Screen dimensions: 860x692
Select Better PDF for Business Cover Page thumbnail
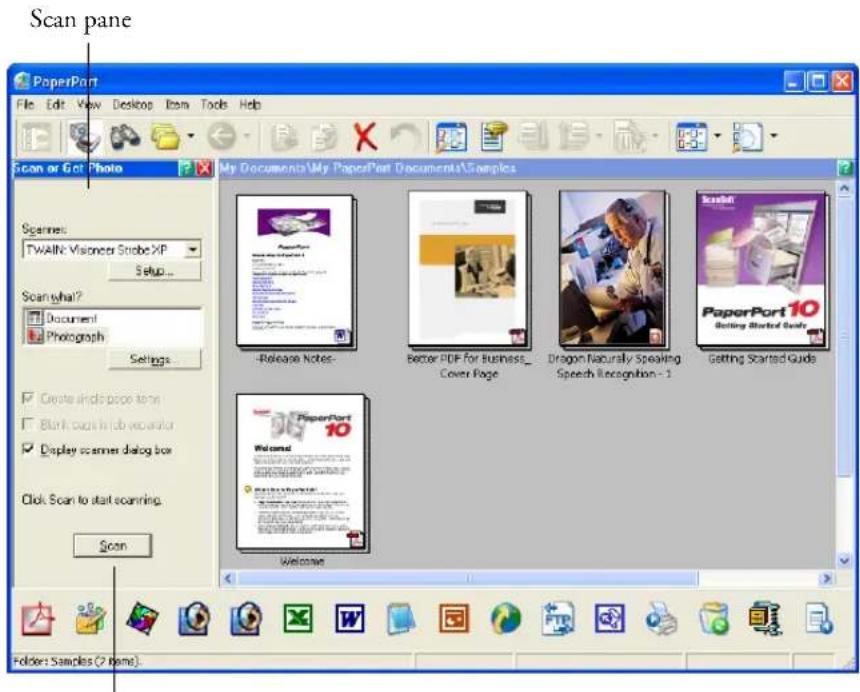tap(469, 269)
